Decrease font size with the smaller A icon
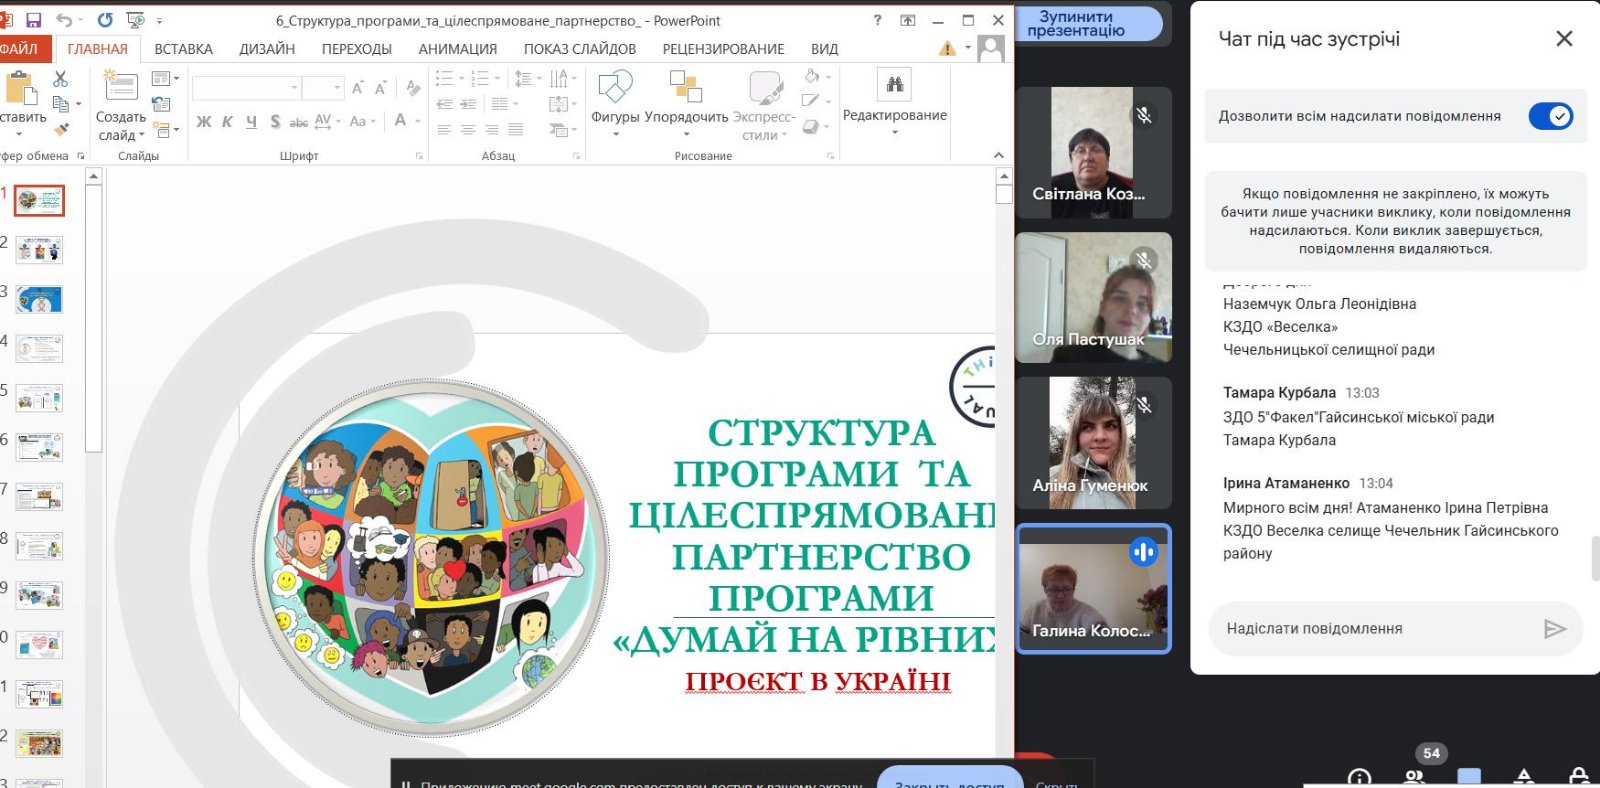The image size is (1600, 788). click(380, 88)
